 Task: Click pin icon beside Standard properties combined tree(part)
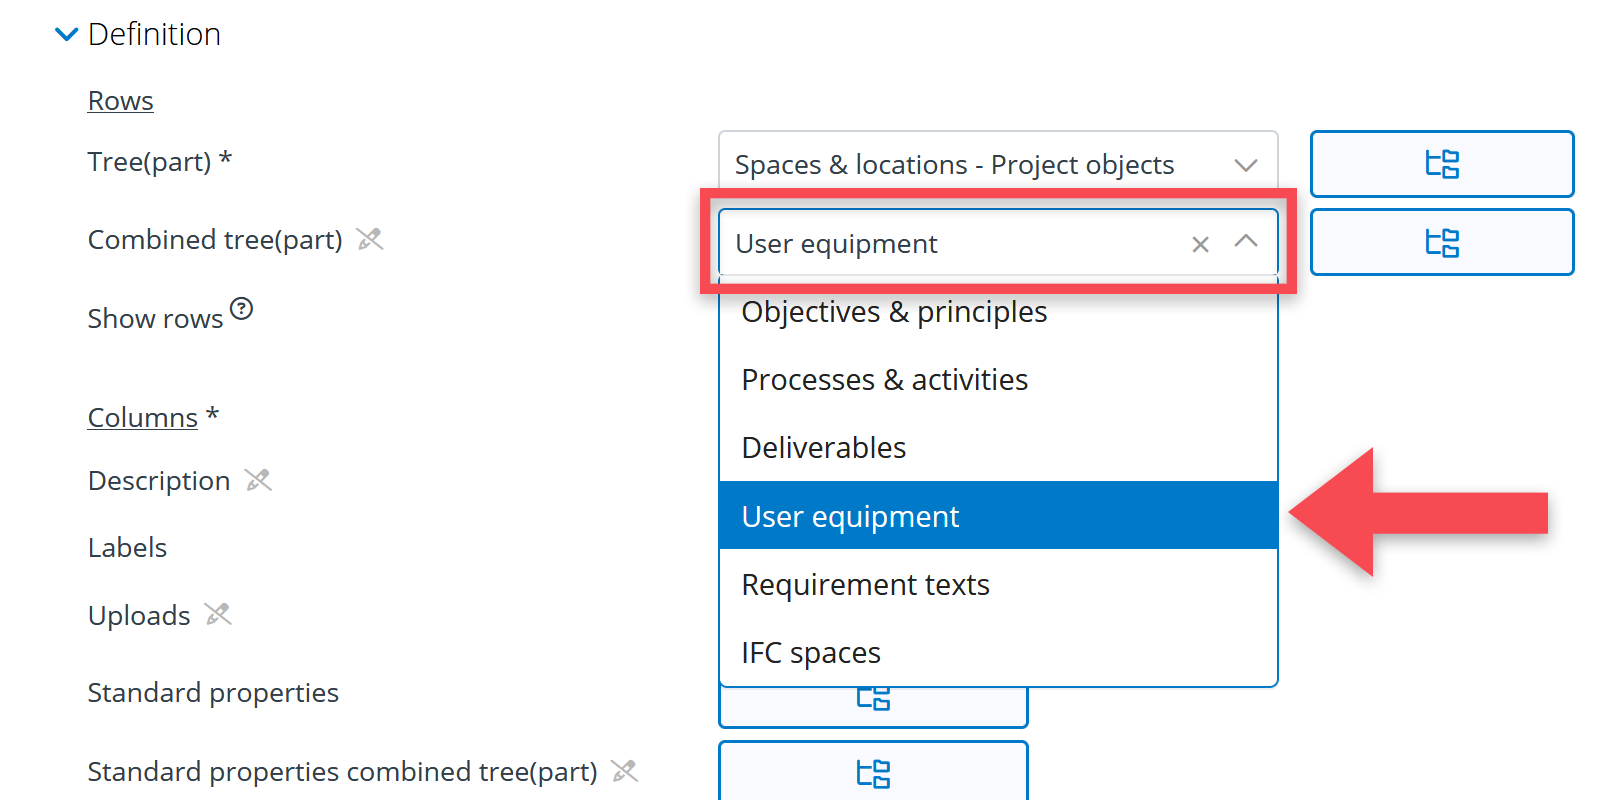click(x=625, y=771)
